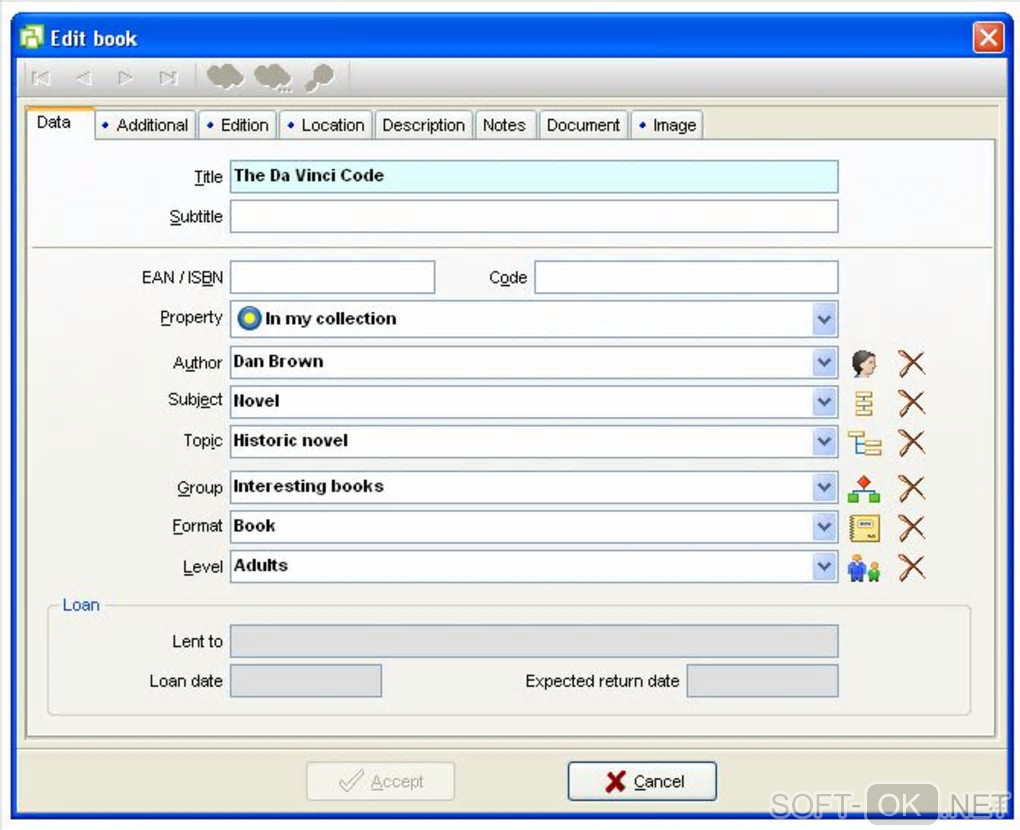Switch to the Notes tab
Image resolution: width=1020 pixels, height=830 pixels.
pyautogui.click(x=504, y=125)
